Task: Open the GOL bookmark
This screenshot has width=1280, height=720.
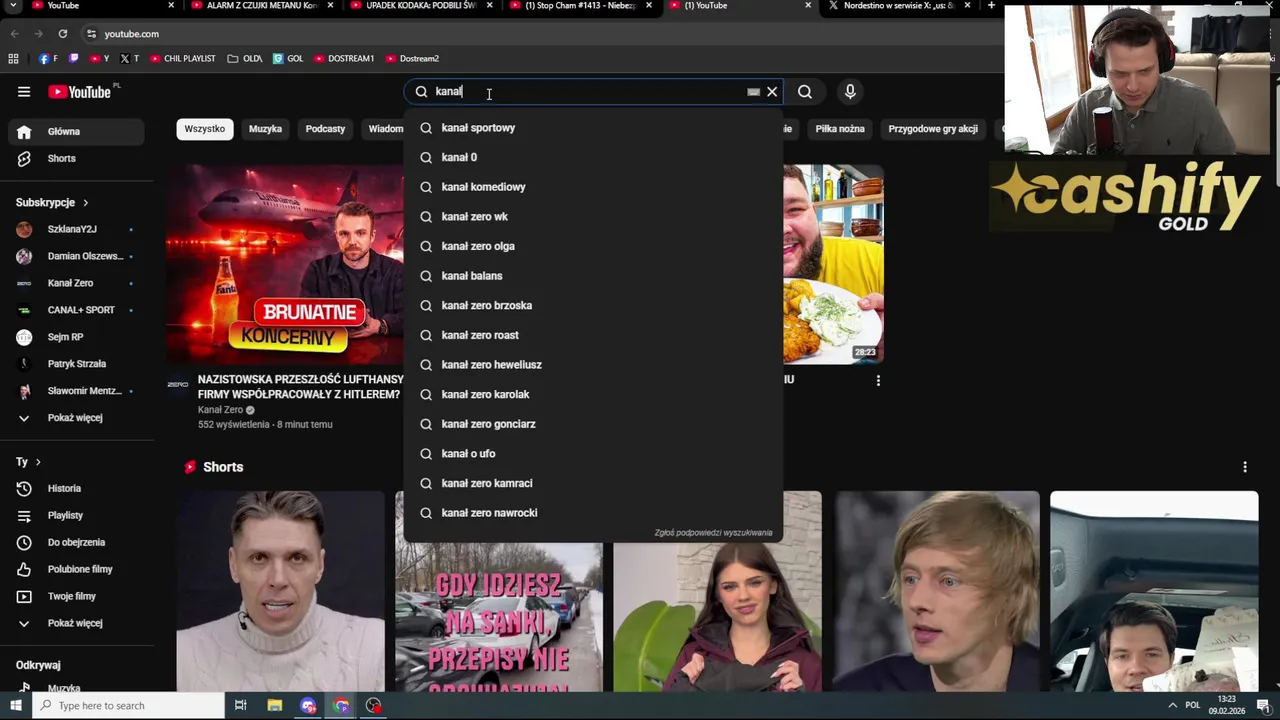Action: point(288,59)
